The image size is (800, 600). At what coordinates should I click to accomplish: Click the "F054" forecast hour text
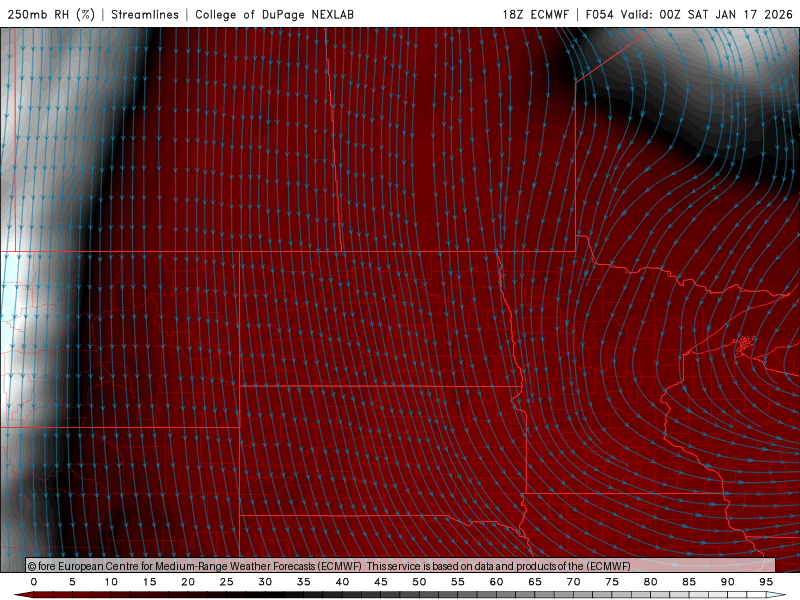599,14
